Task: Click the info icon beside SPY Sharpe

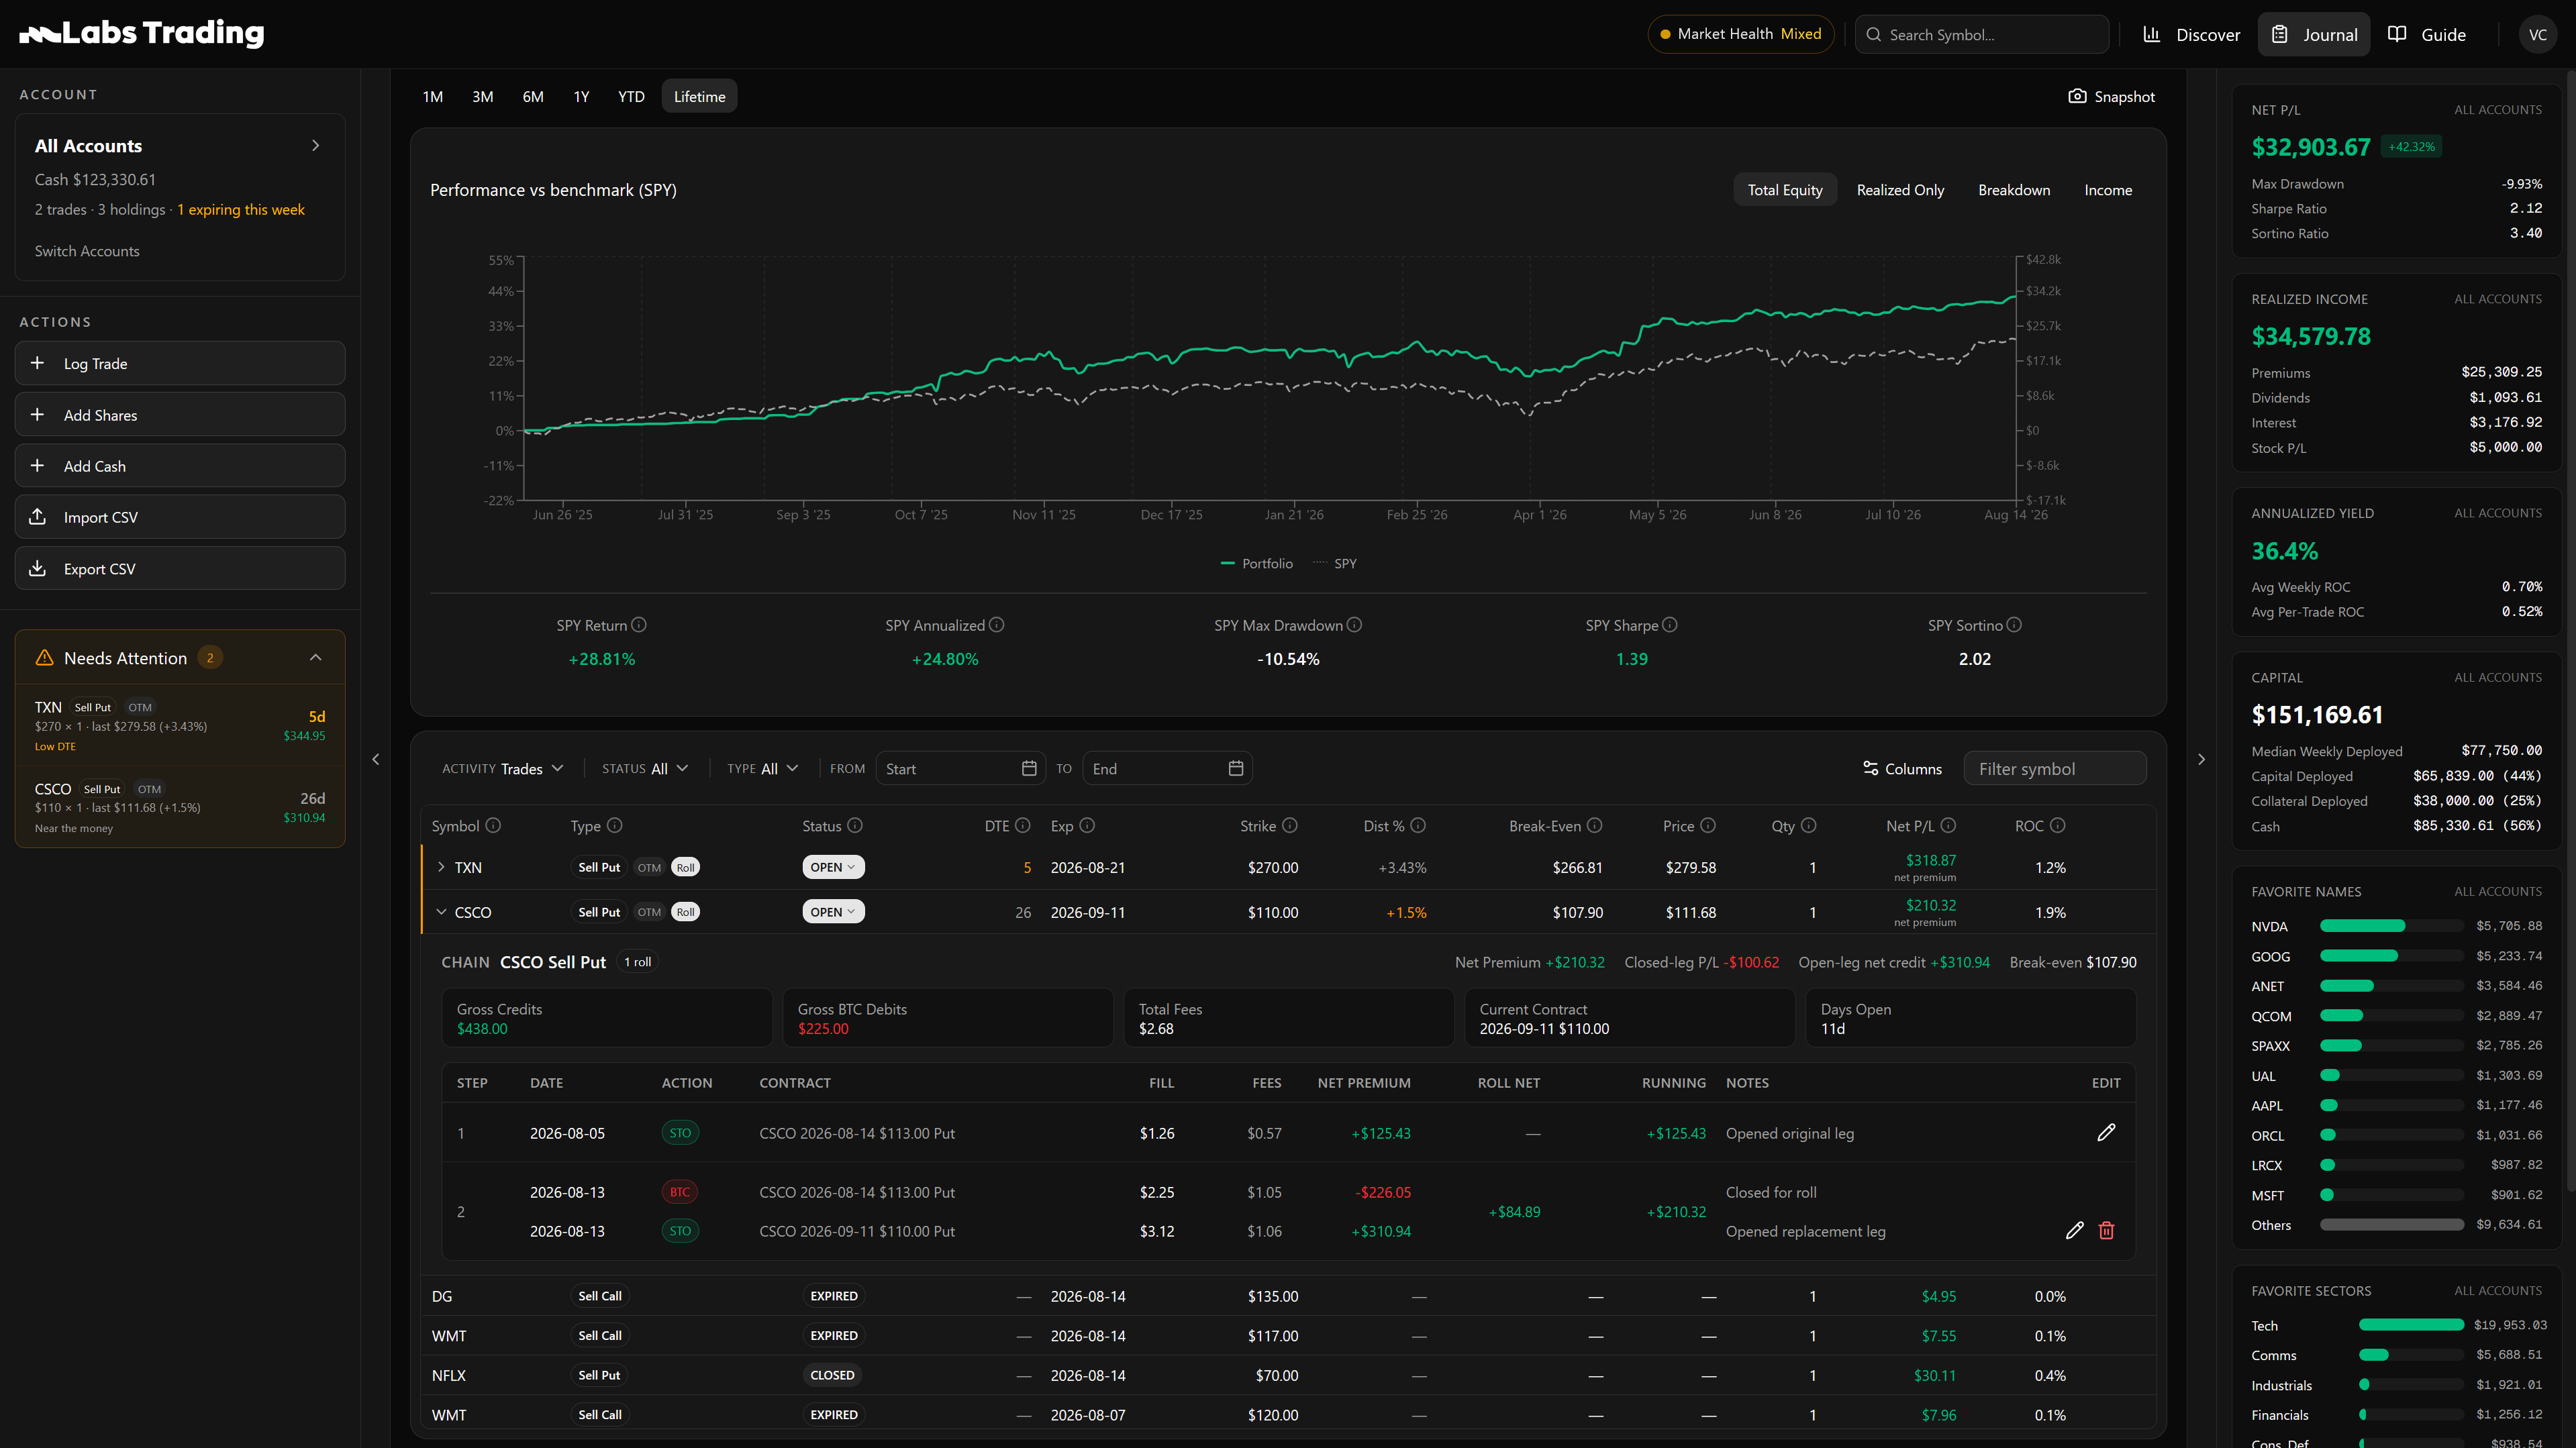Action: 1670,625
